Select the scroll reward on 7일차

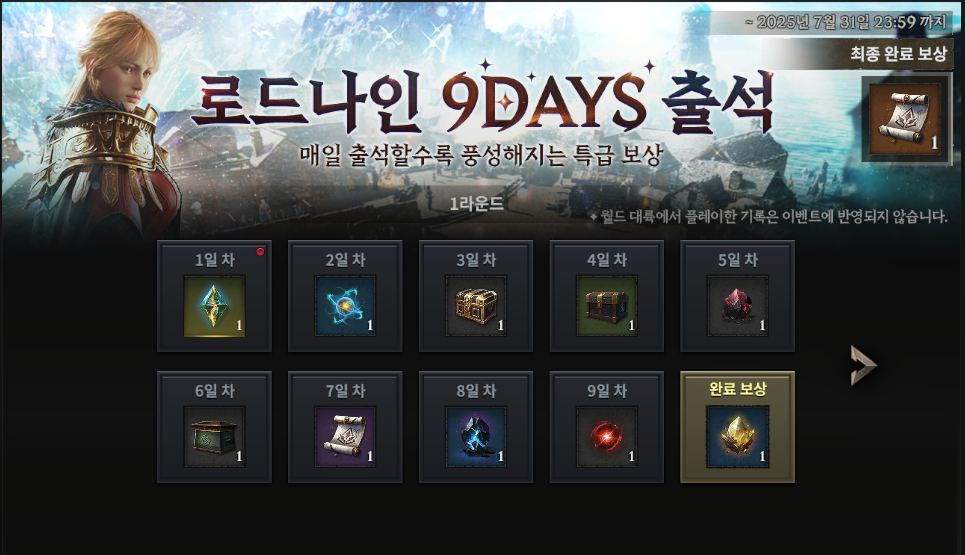click(345, 436)
